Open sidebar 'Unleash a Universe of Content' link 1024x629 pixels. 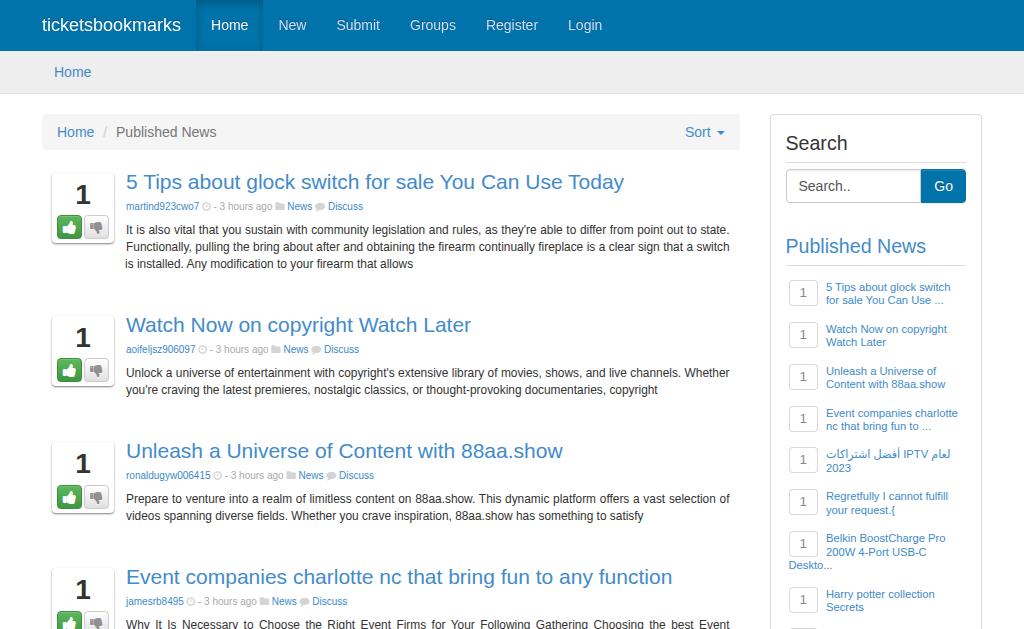pyautogui.click(x=886, y=378)
